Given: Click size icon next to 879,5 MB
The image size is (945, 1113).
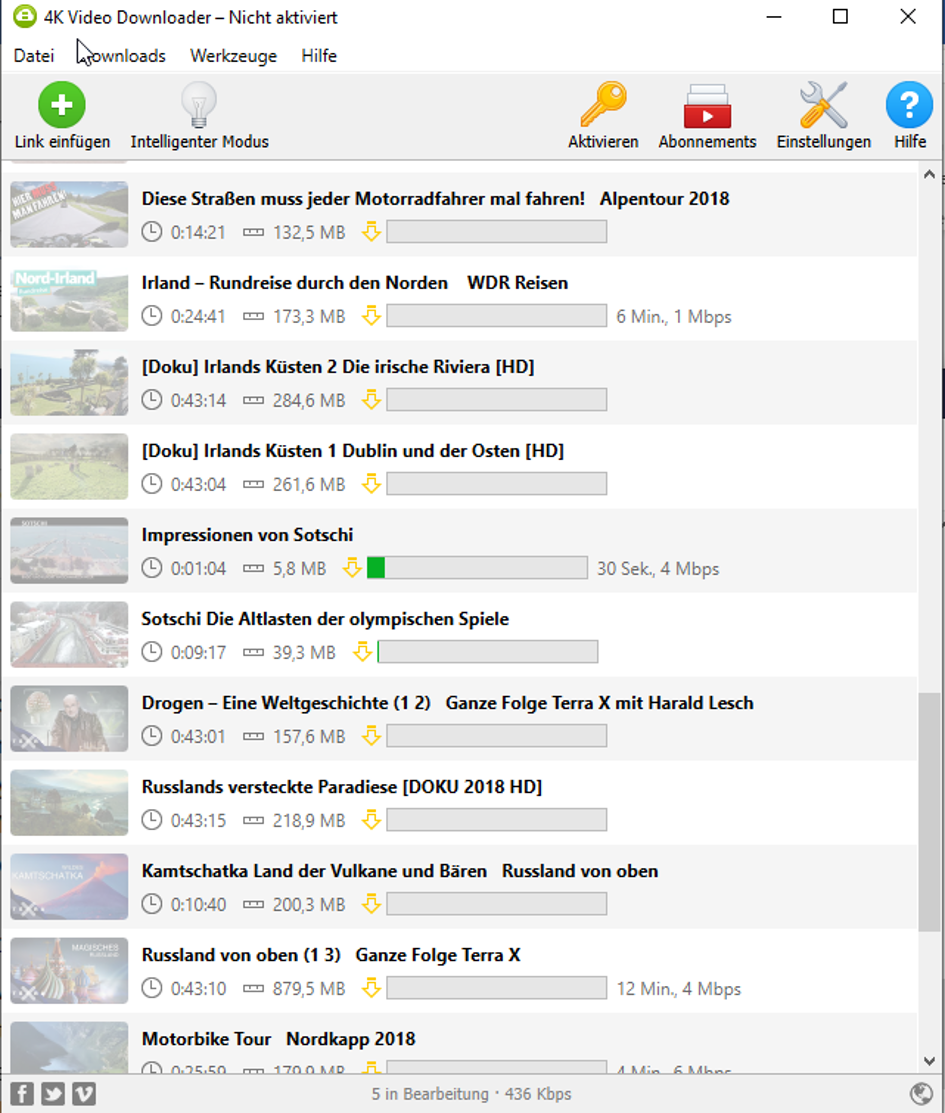Looking at the screenshot, I should coord(253,988).
